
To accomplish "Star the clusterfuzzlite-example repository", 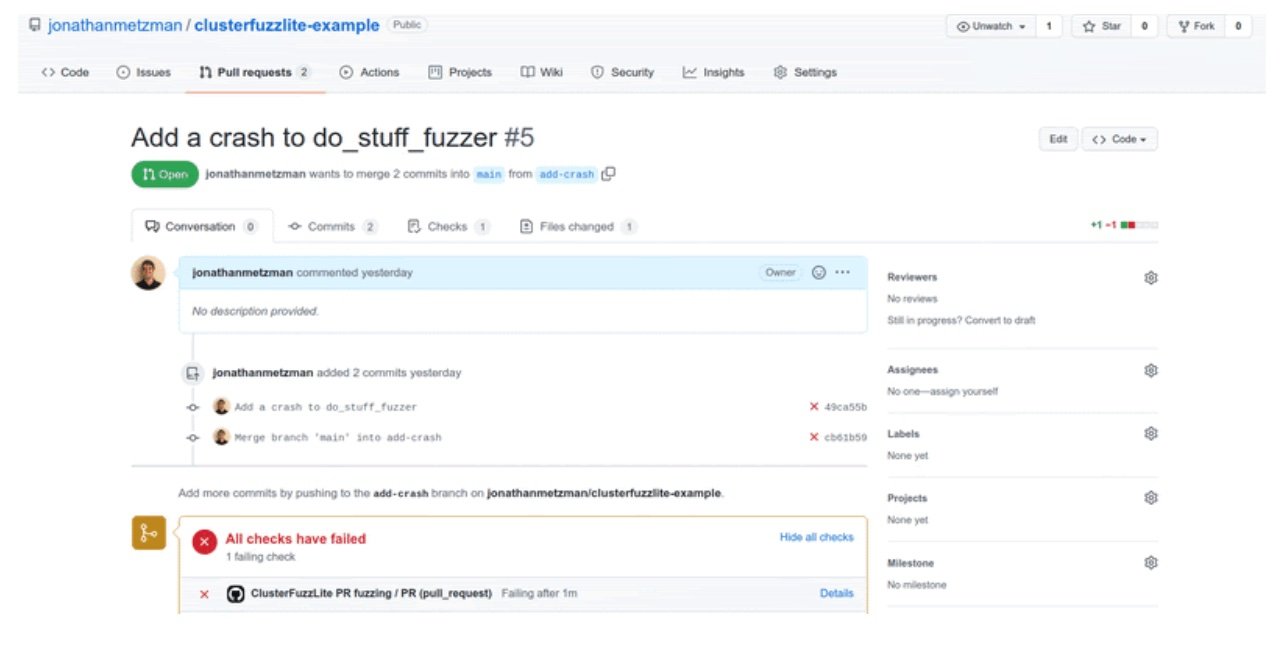I will coord(1102,27).
